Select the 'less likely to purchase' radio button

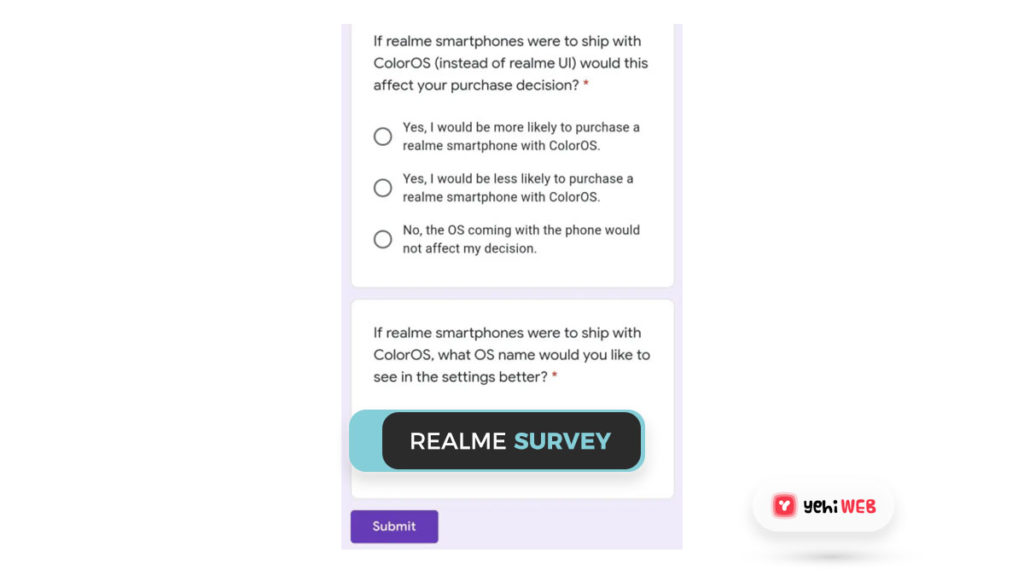(x=383, y=188)
